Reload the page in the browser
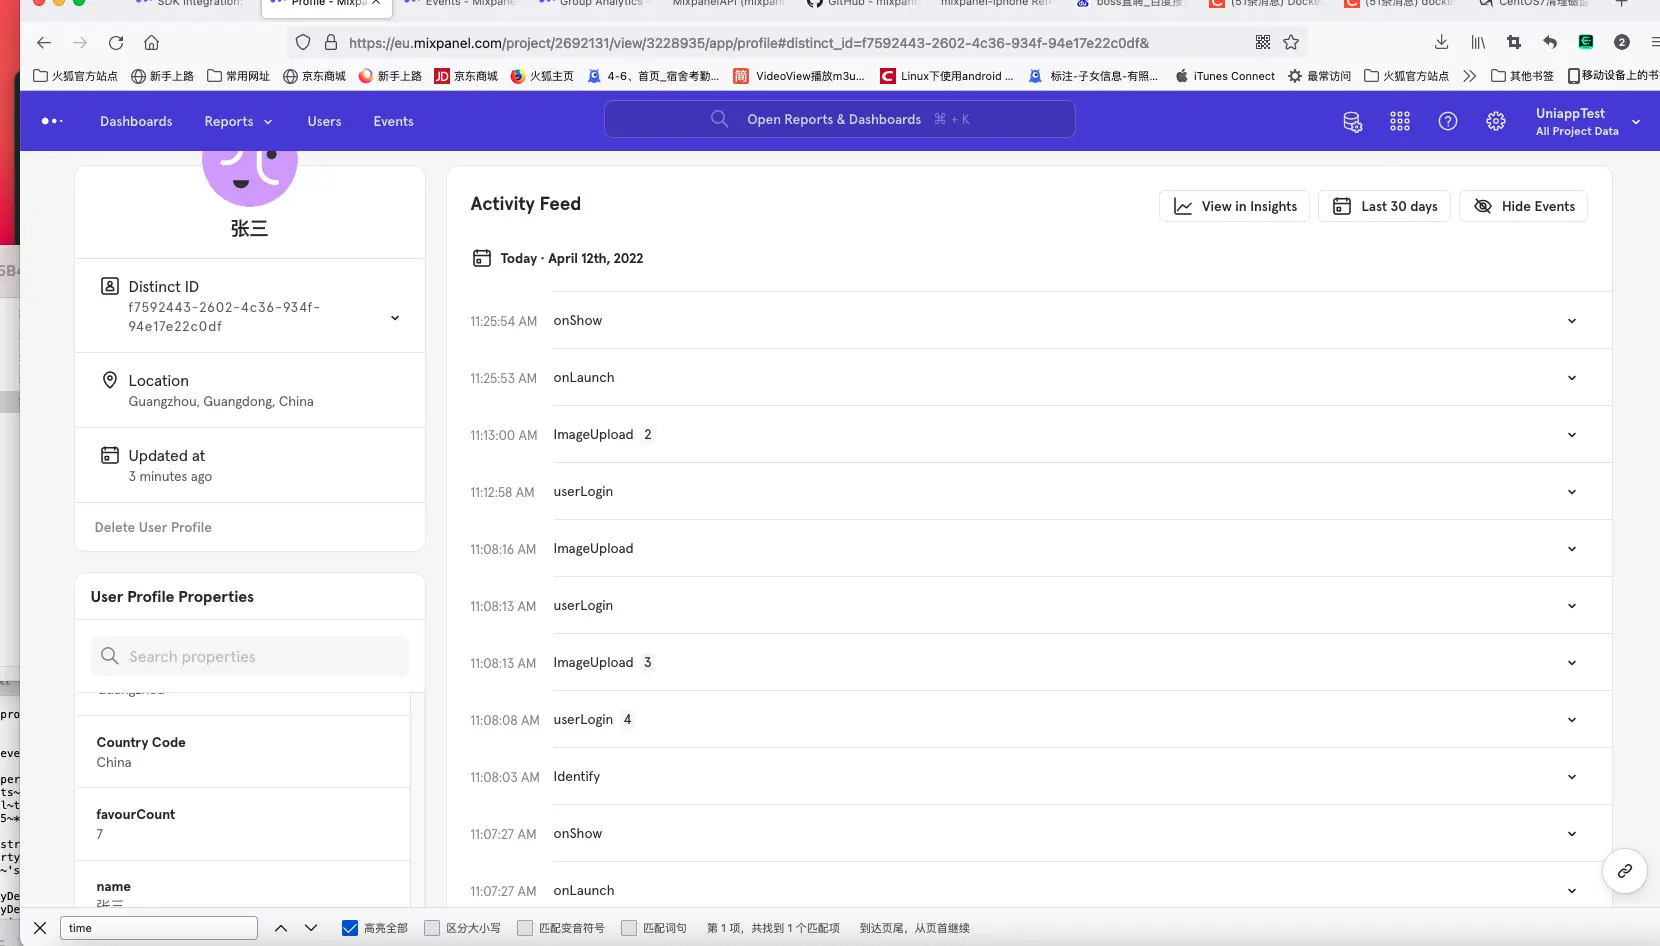Screen dimensions: 1660x946 click(116, 43)
